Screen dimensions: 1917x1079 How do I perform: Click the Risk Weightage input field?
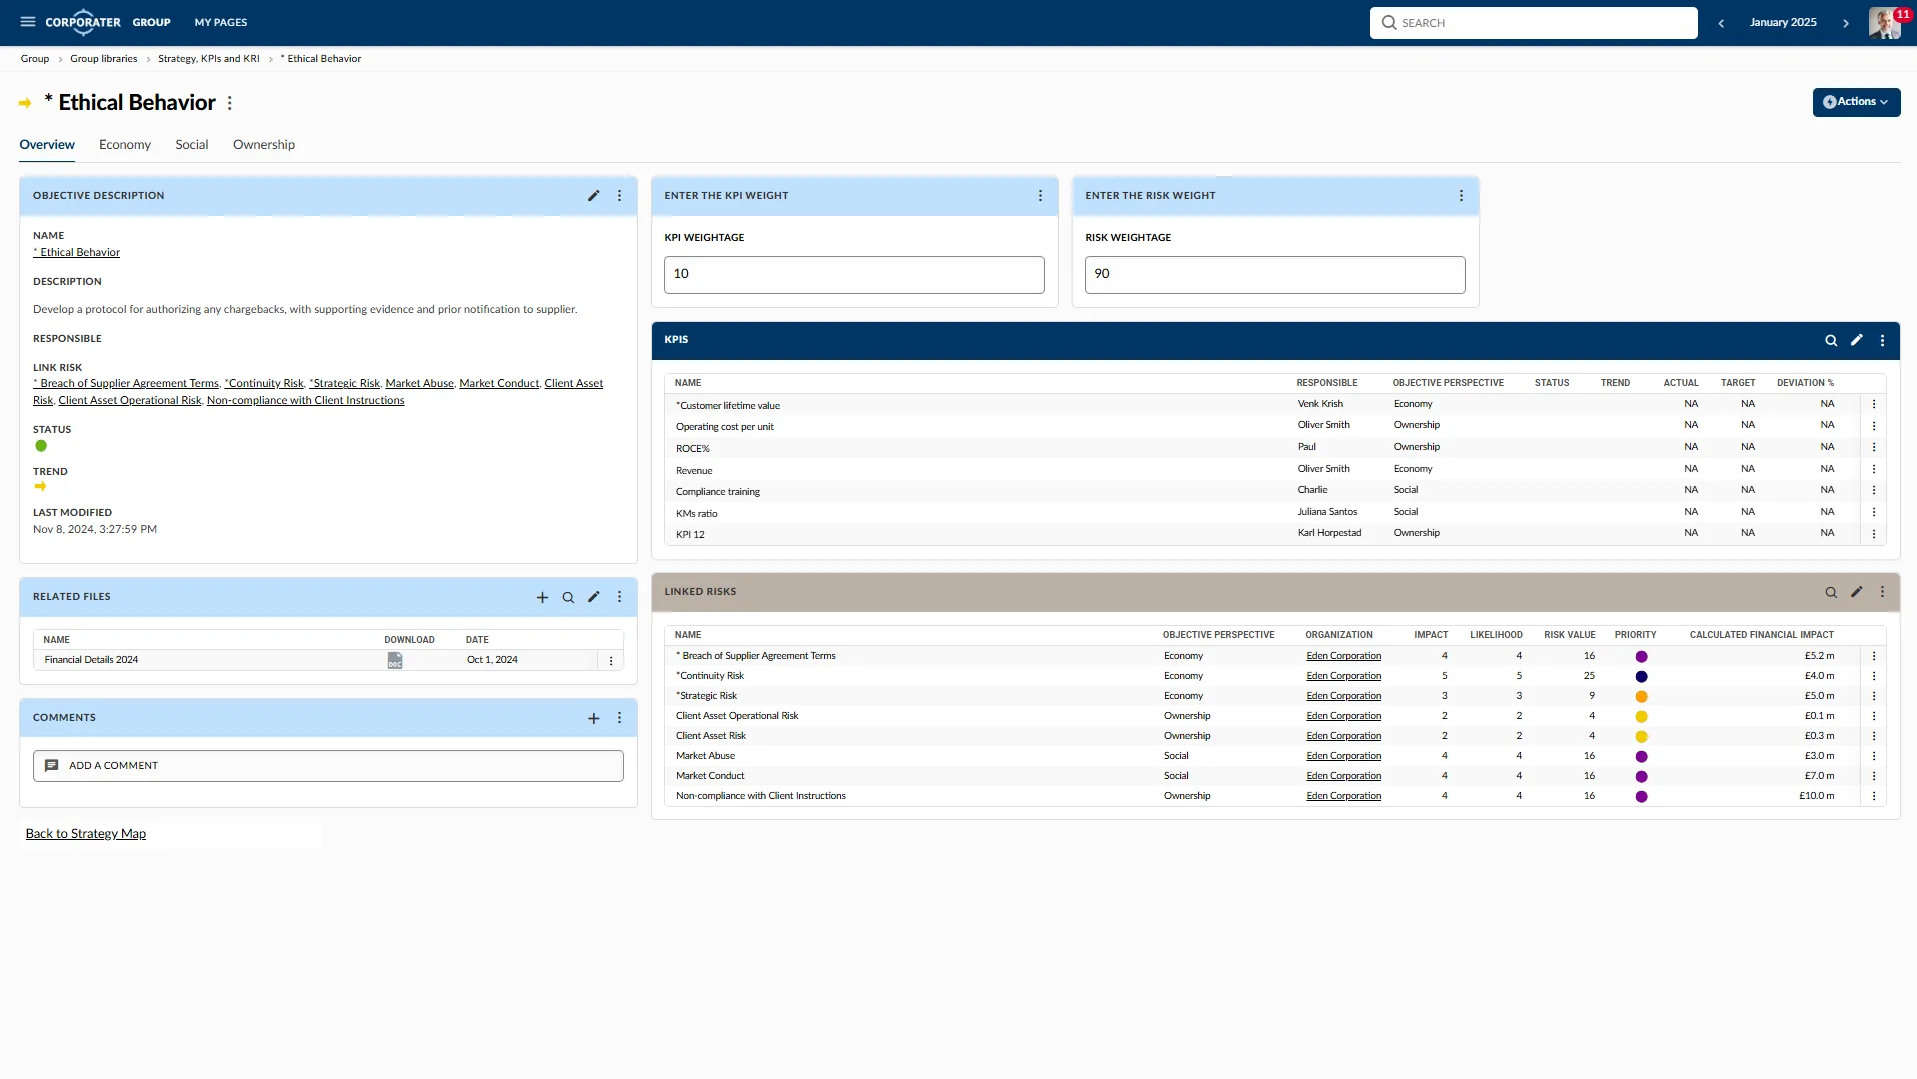click(1275, 275)
